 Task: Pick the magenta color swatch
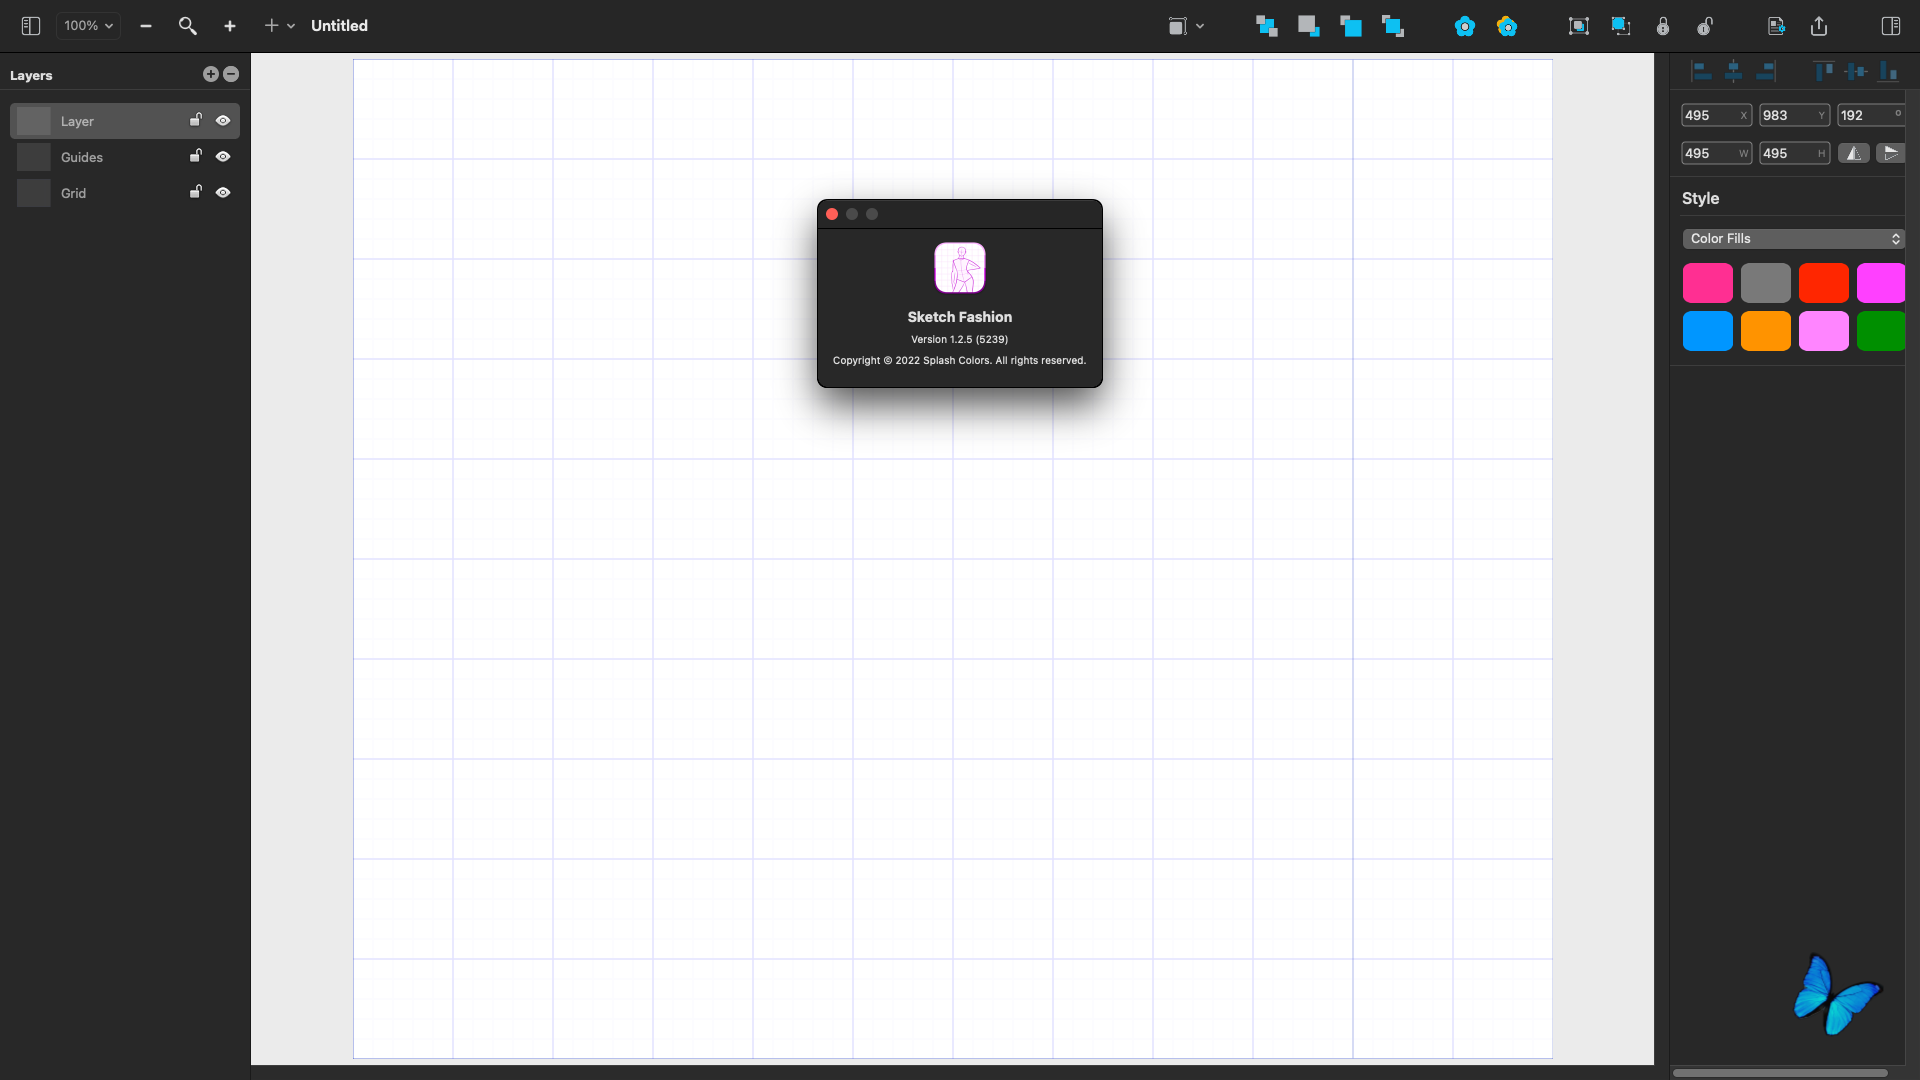1881,283
